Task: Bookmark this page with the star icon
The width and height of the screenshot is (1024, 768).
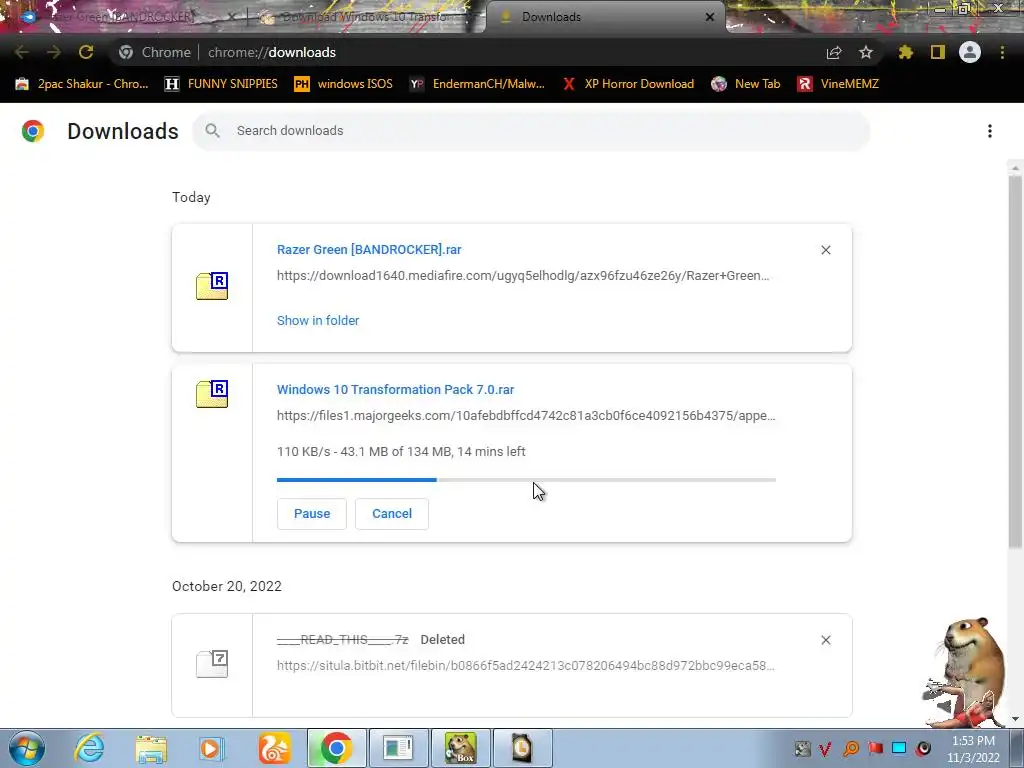Action: click(x=866, y=52)
